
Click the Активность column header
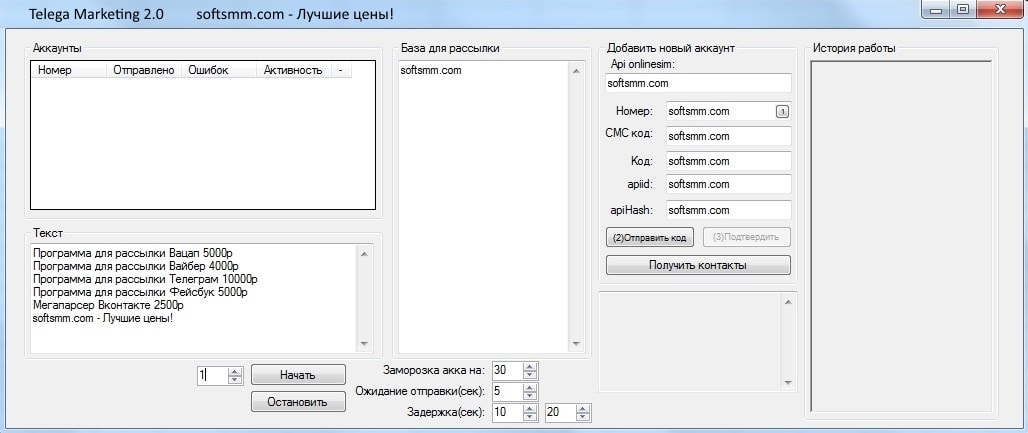[x=293, y=70]
